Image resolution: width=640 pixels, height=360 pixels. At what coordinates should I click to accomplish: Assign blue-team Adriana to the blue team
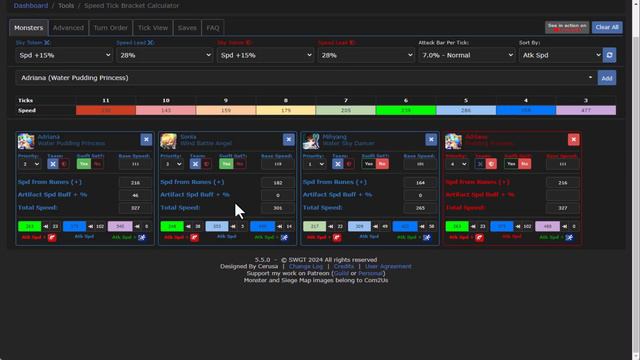click(53, 164)
